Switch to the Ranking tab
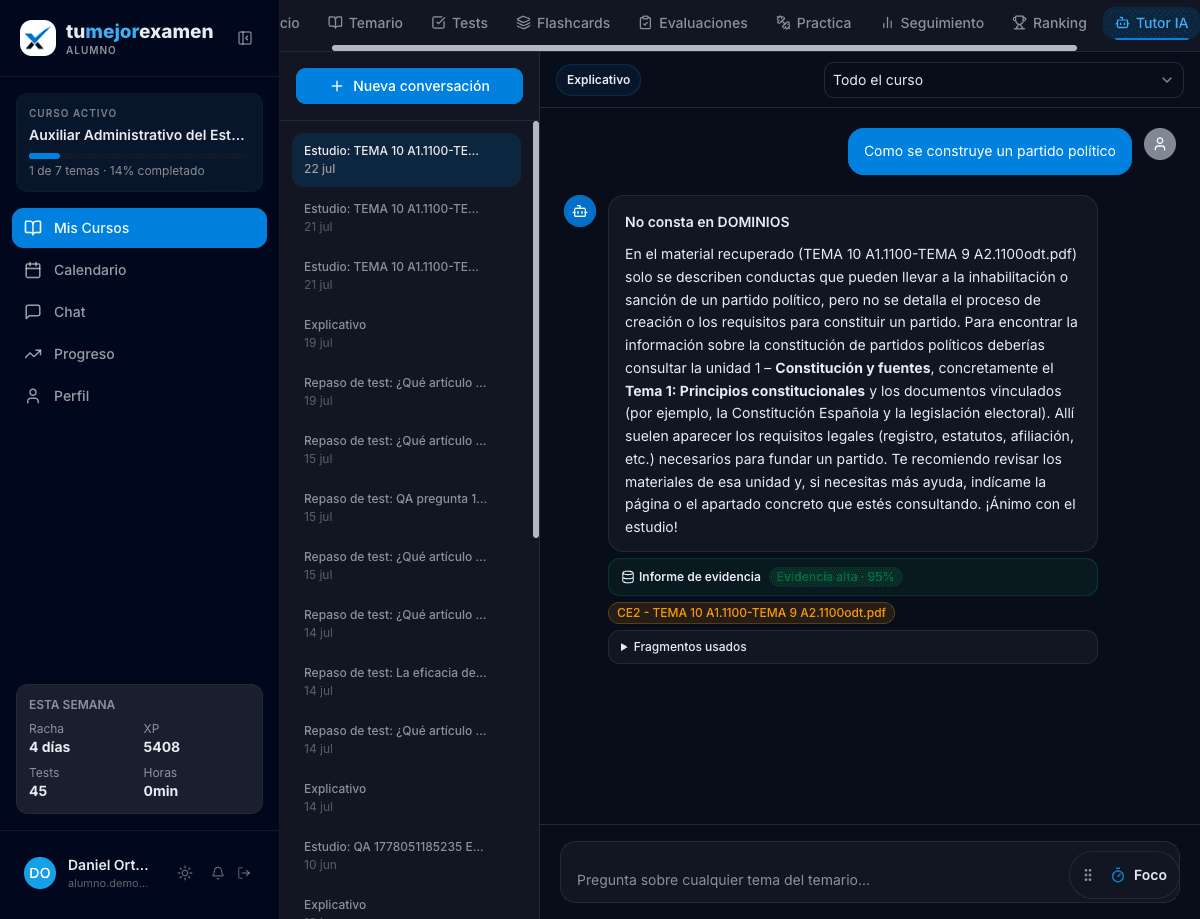The height and width of the screenshot is (919, 1200). (1049, 23)
